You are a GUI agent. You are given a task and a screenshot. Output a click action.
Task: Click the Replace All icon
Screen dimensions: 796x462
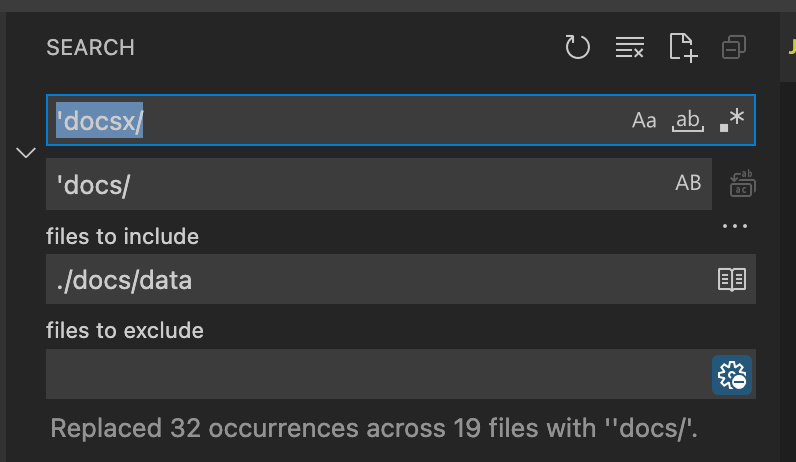point(742,184)
